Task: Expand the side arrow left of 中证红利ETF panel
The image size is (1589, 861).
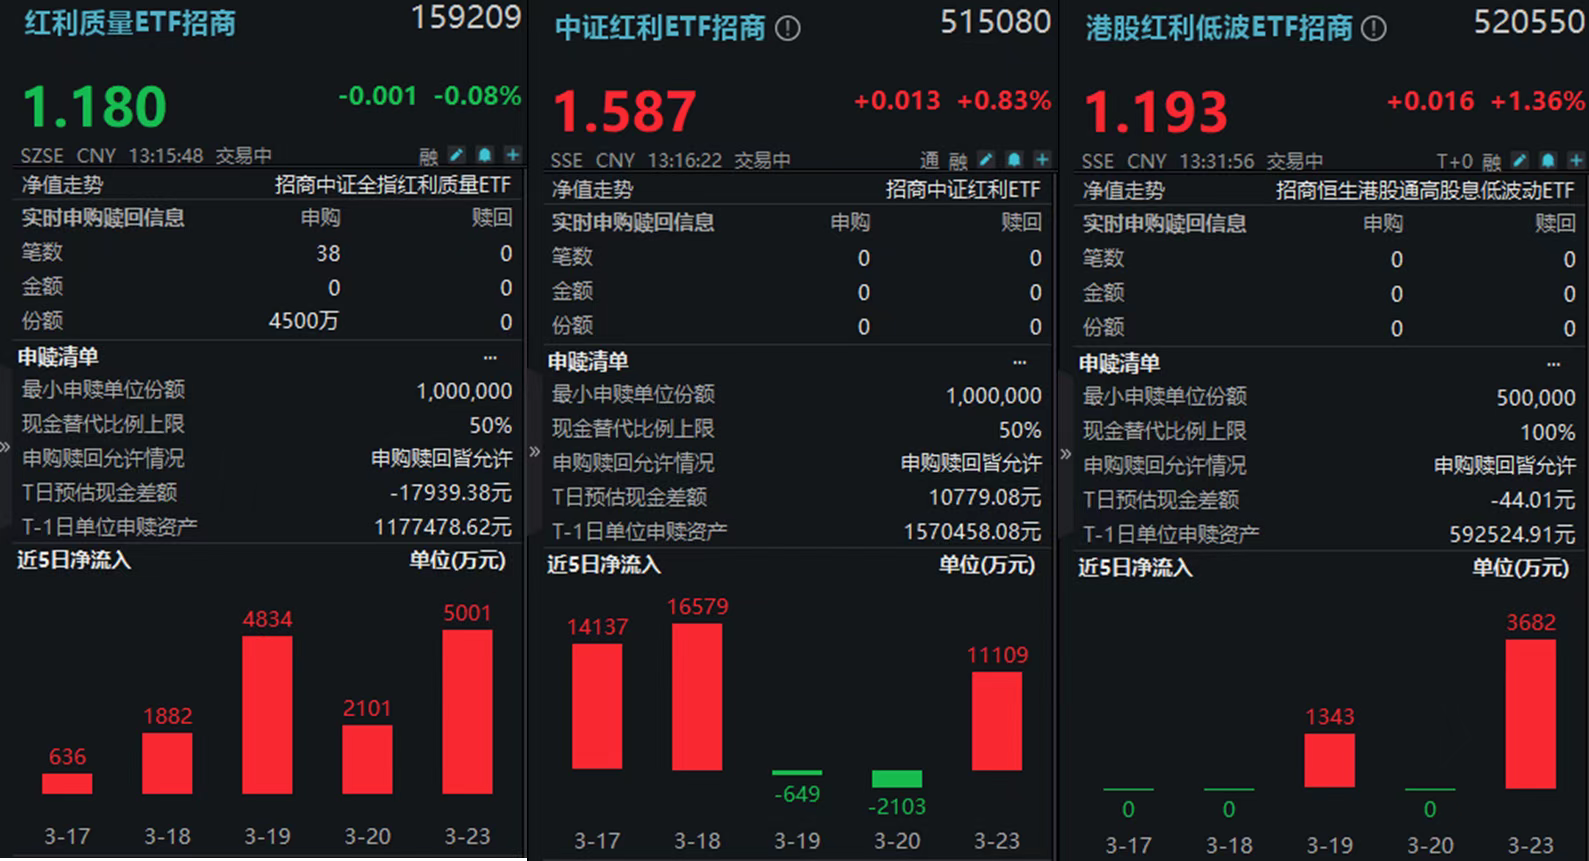Action: click(534, 452)
